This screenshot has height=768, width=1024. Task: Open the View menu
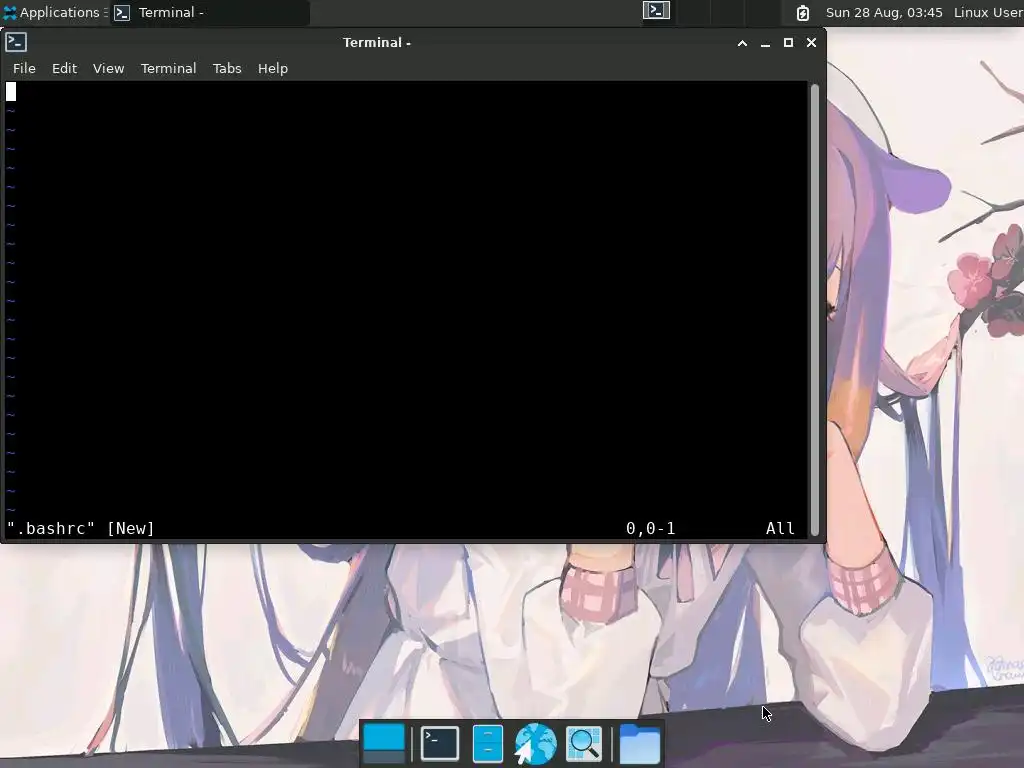(108, 69)
